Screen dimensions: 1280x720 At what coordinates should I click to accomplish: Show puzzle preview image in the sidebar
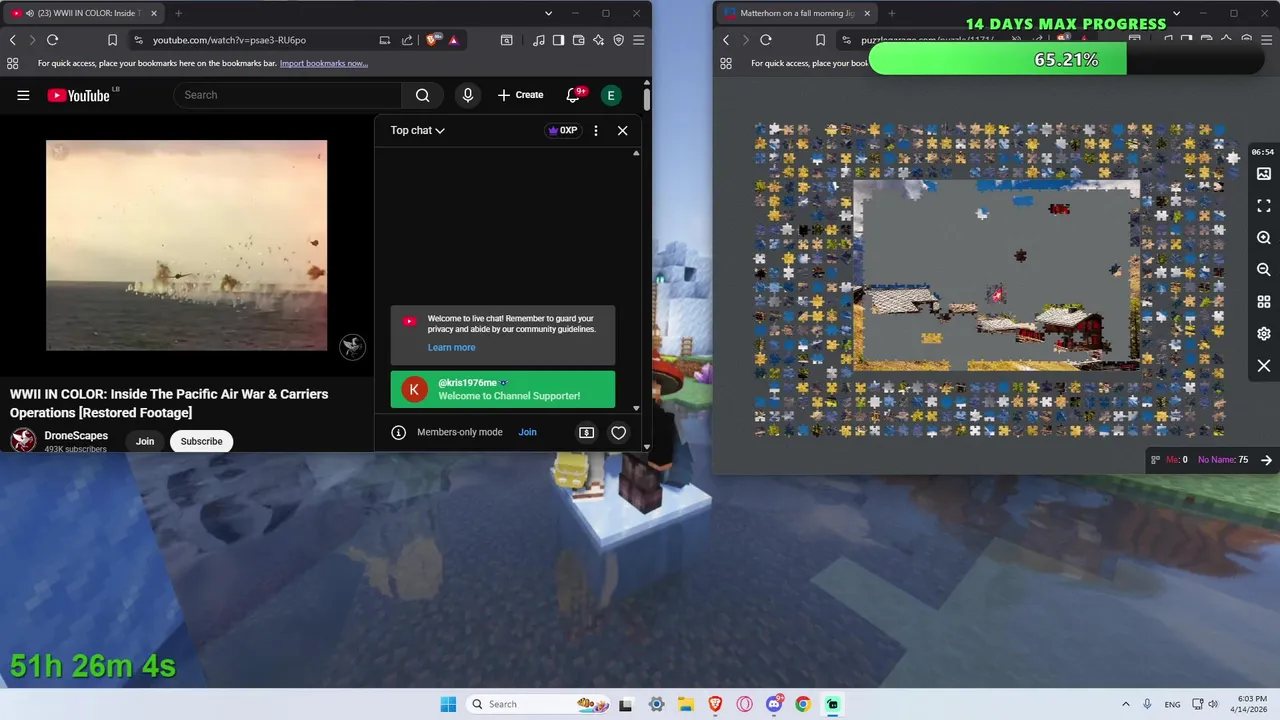(1264, 174)
